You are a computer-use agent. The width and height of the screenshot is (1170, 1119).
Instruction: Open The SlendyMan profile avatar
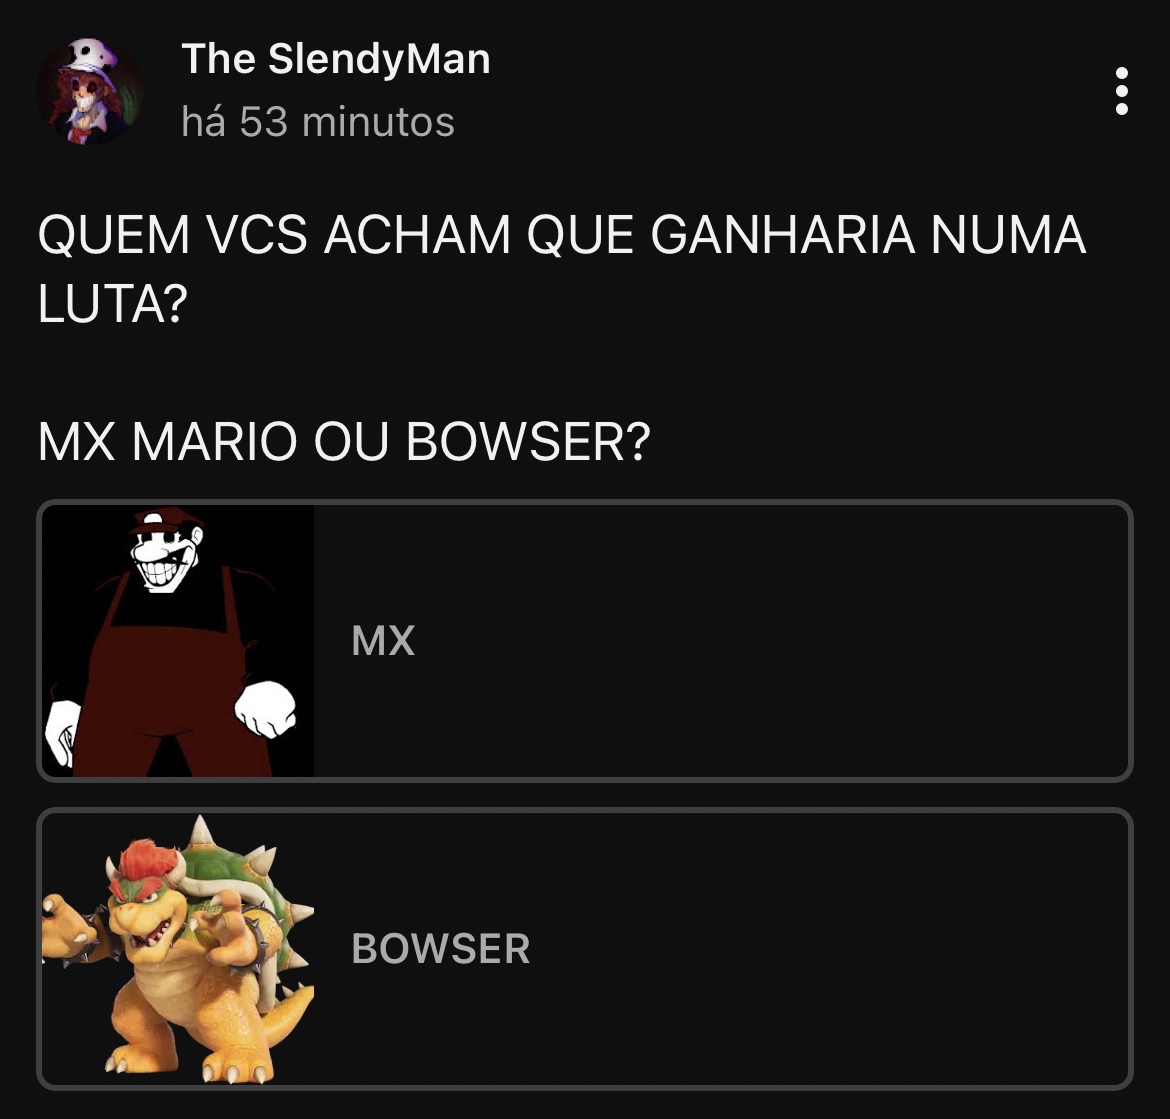90,91
